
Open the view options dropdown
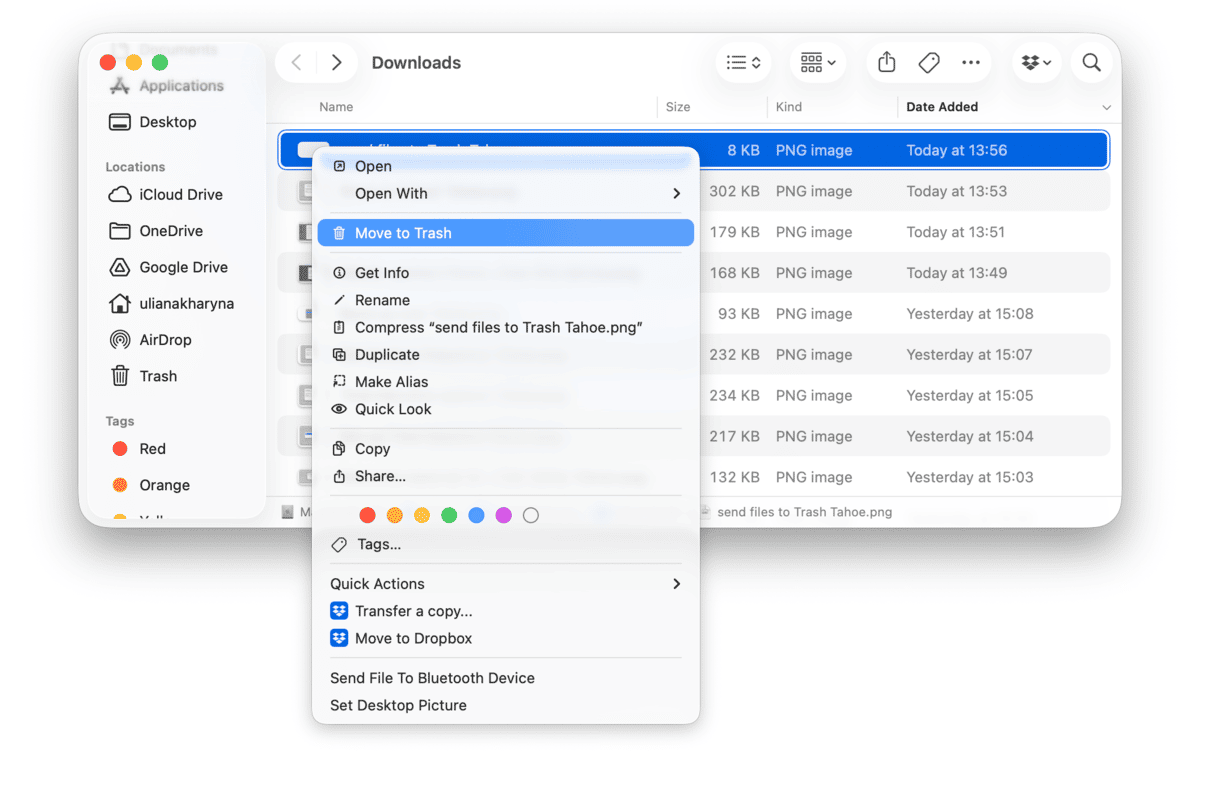[x=743, y=62]
